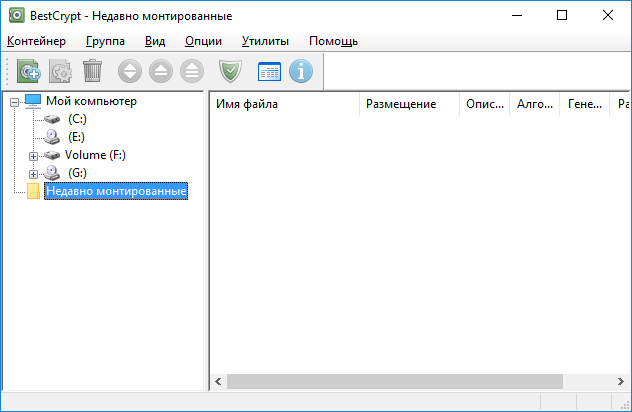Click the container properties gear icon
632x412 pixels.
click(60, 71)
